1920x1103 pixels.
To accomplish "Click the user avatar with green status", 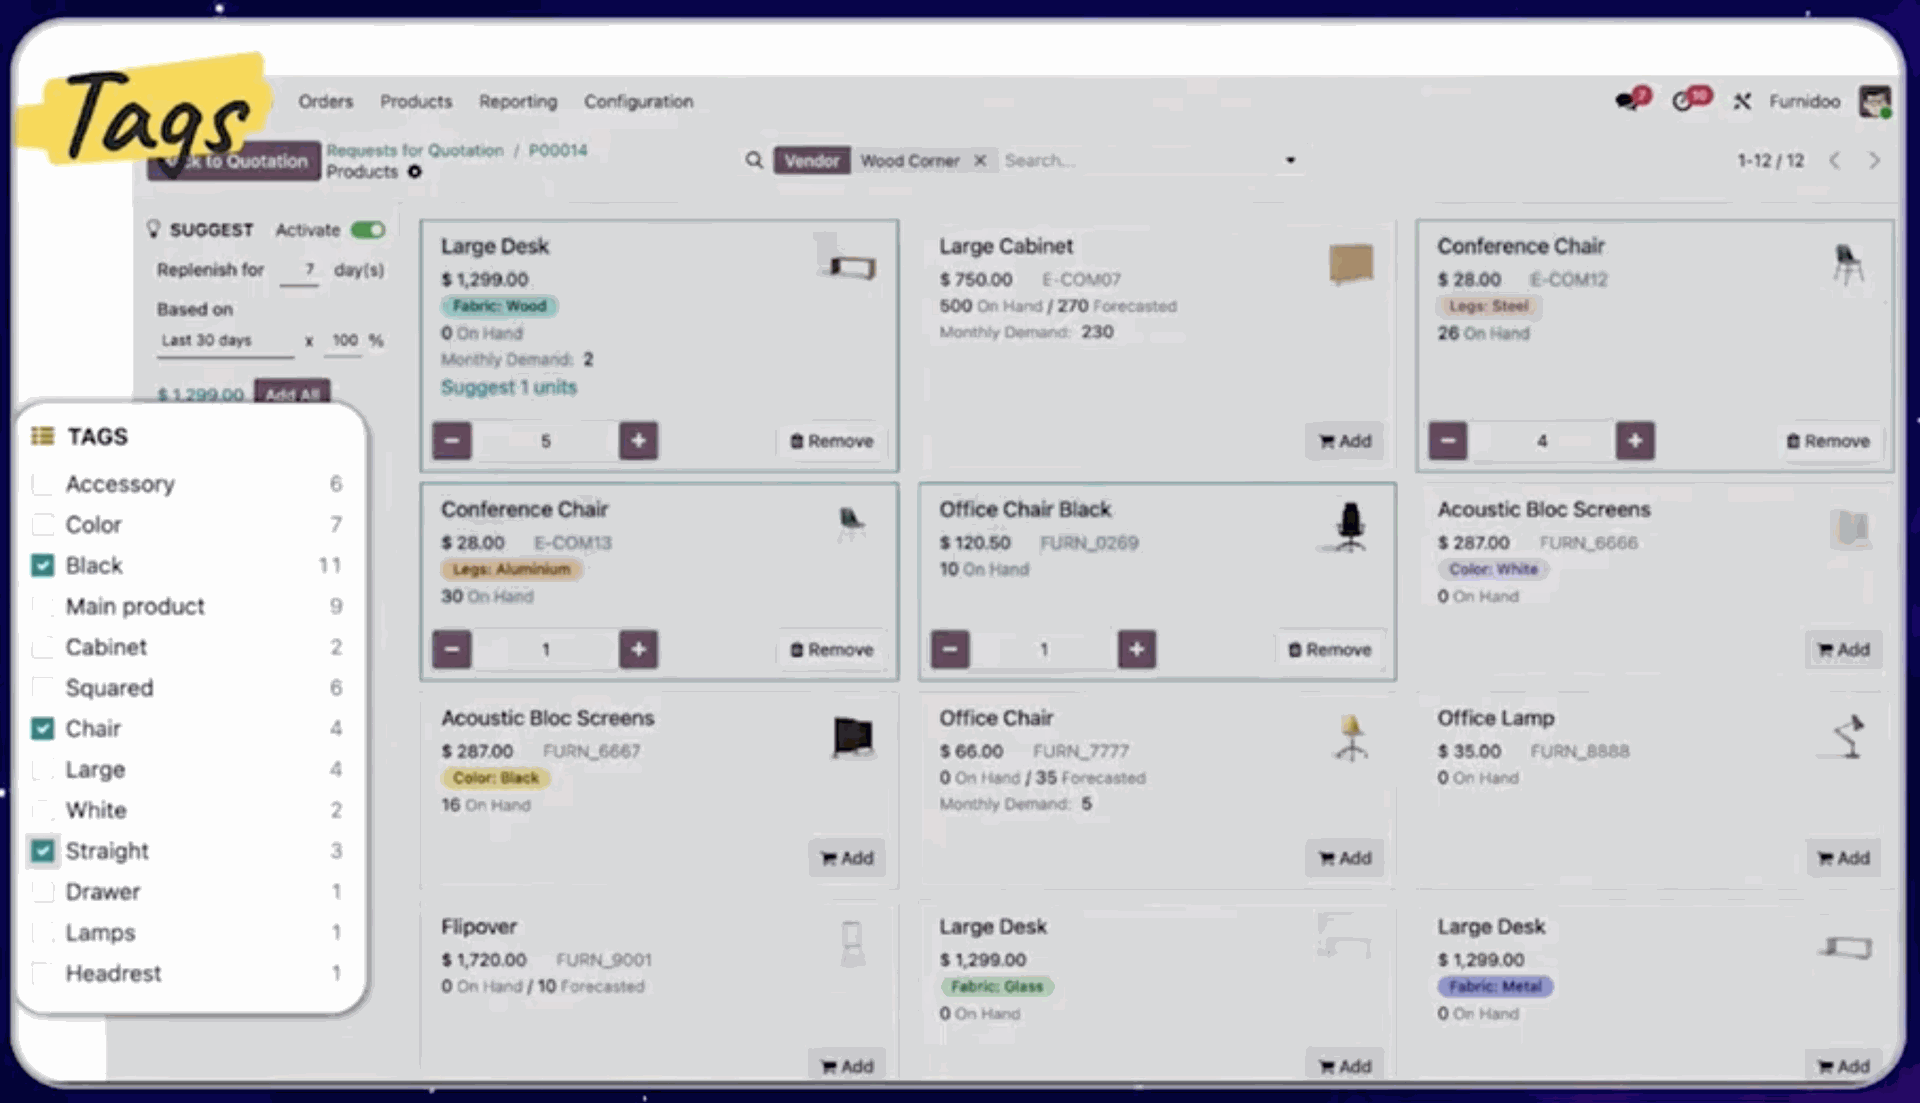I will coord(1874,101).
